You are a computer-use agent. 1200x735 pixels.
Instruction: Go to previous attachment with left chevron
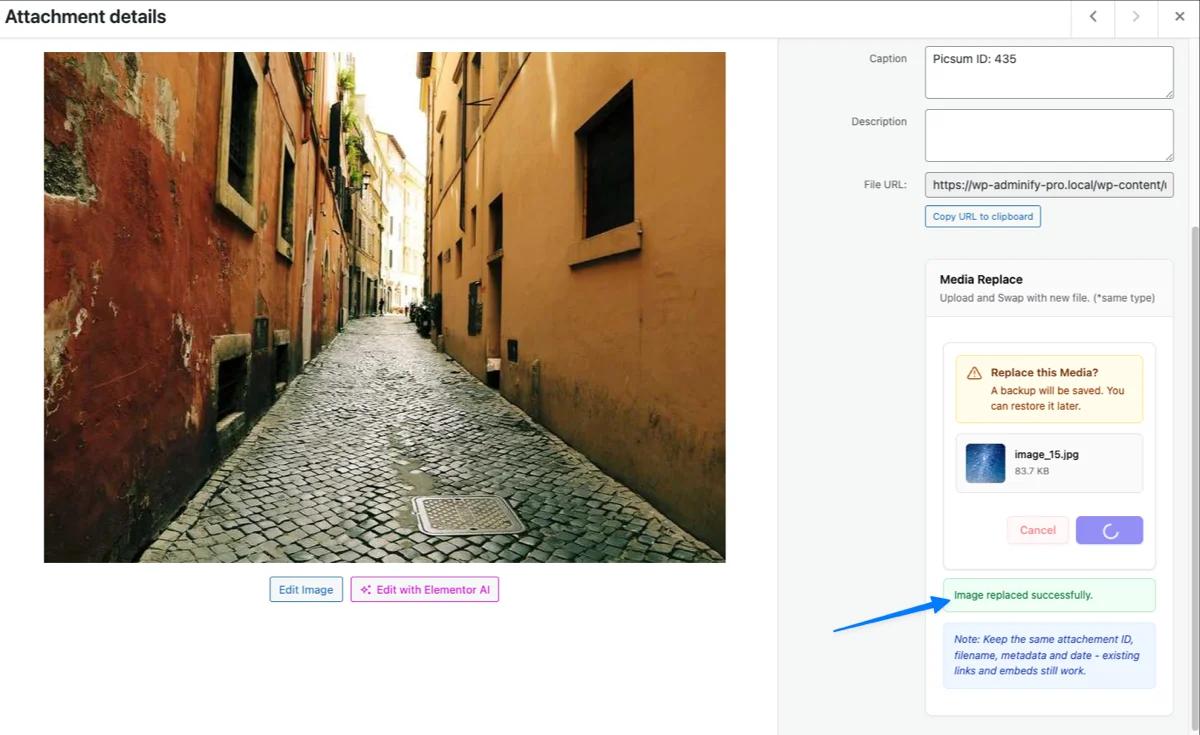pyautogui.click(x=1093, y=17)
